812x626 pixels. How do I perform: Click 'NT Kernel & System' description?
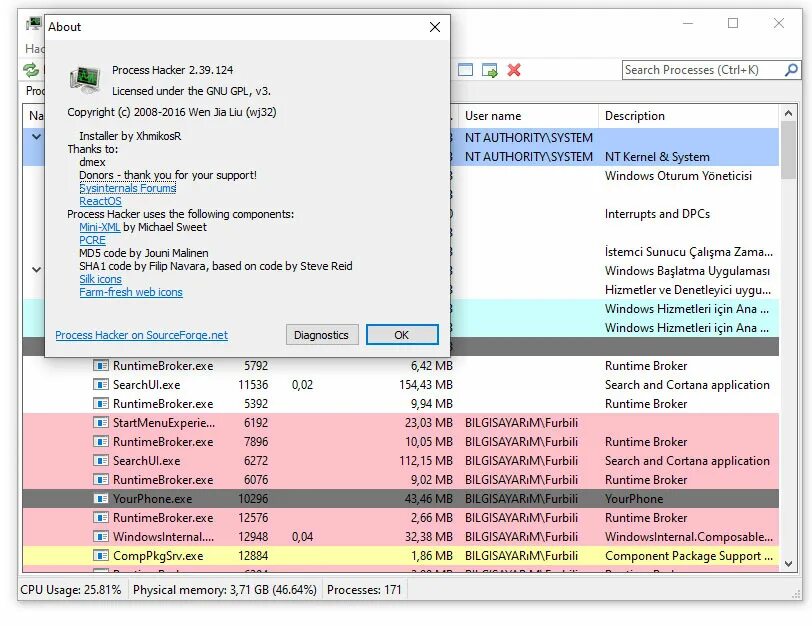[657, 157]
